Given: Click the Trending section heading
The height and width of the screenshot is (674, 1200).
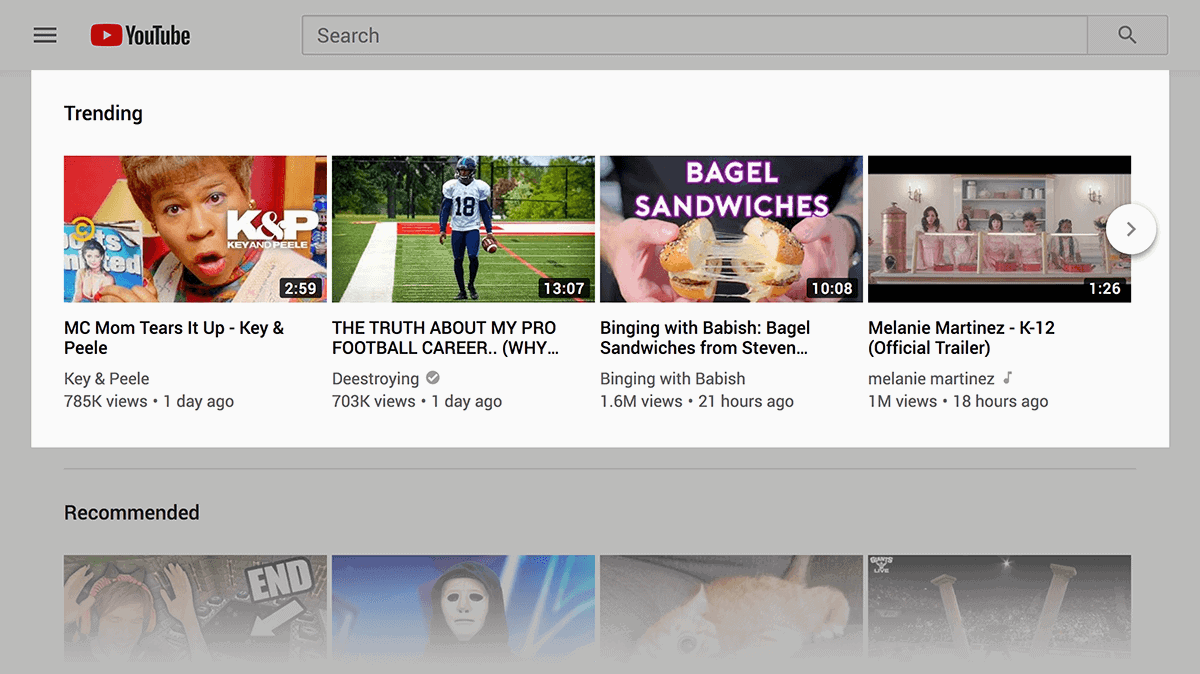Looking at the screenshot, I should 103,113.
